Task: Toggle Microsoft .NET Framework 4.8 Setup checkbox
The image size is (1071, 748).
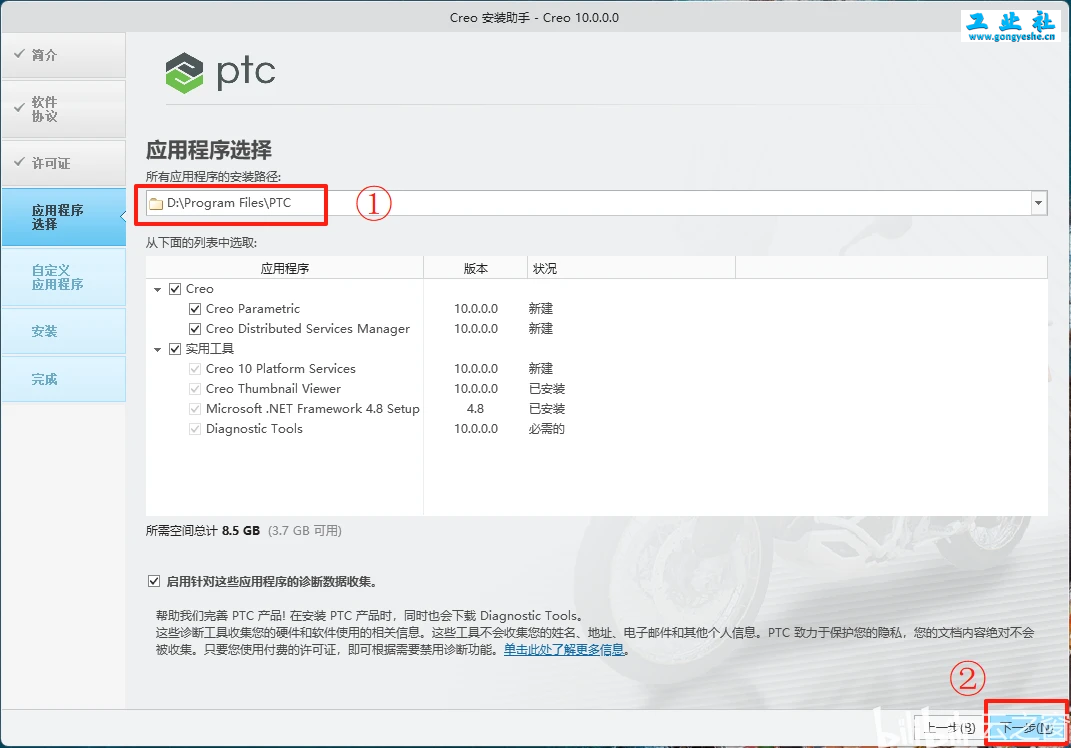Action: (195, 408)
